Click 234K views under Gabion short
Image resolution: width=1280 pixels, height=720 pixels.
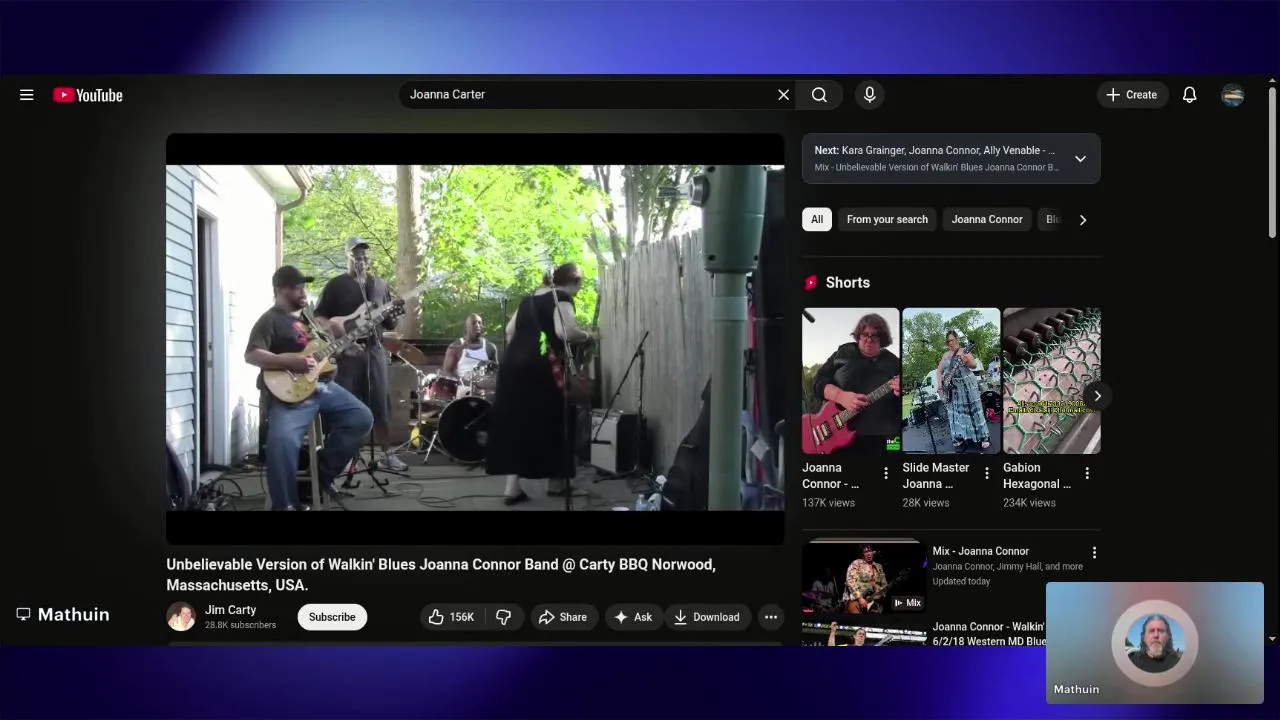pyautogui.click(x=1029, y=503)
